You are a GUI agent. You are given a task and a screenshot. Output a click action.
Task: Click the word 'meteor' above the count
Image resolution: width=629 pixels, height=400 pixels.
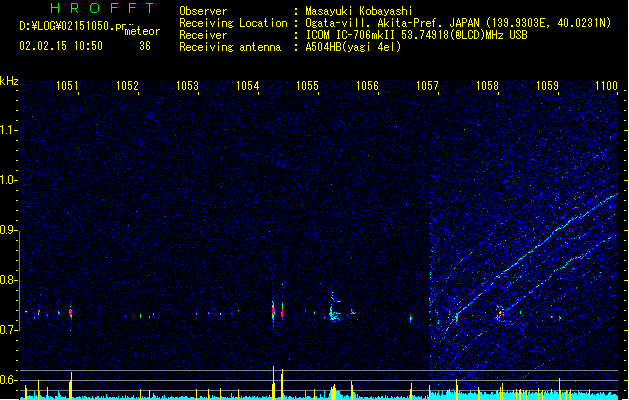point(142,31)
